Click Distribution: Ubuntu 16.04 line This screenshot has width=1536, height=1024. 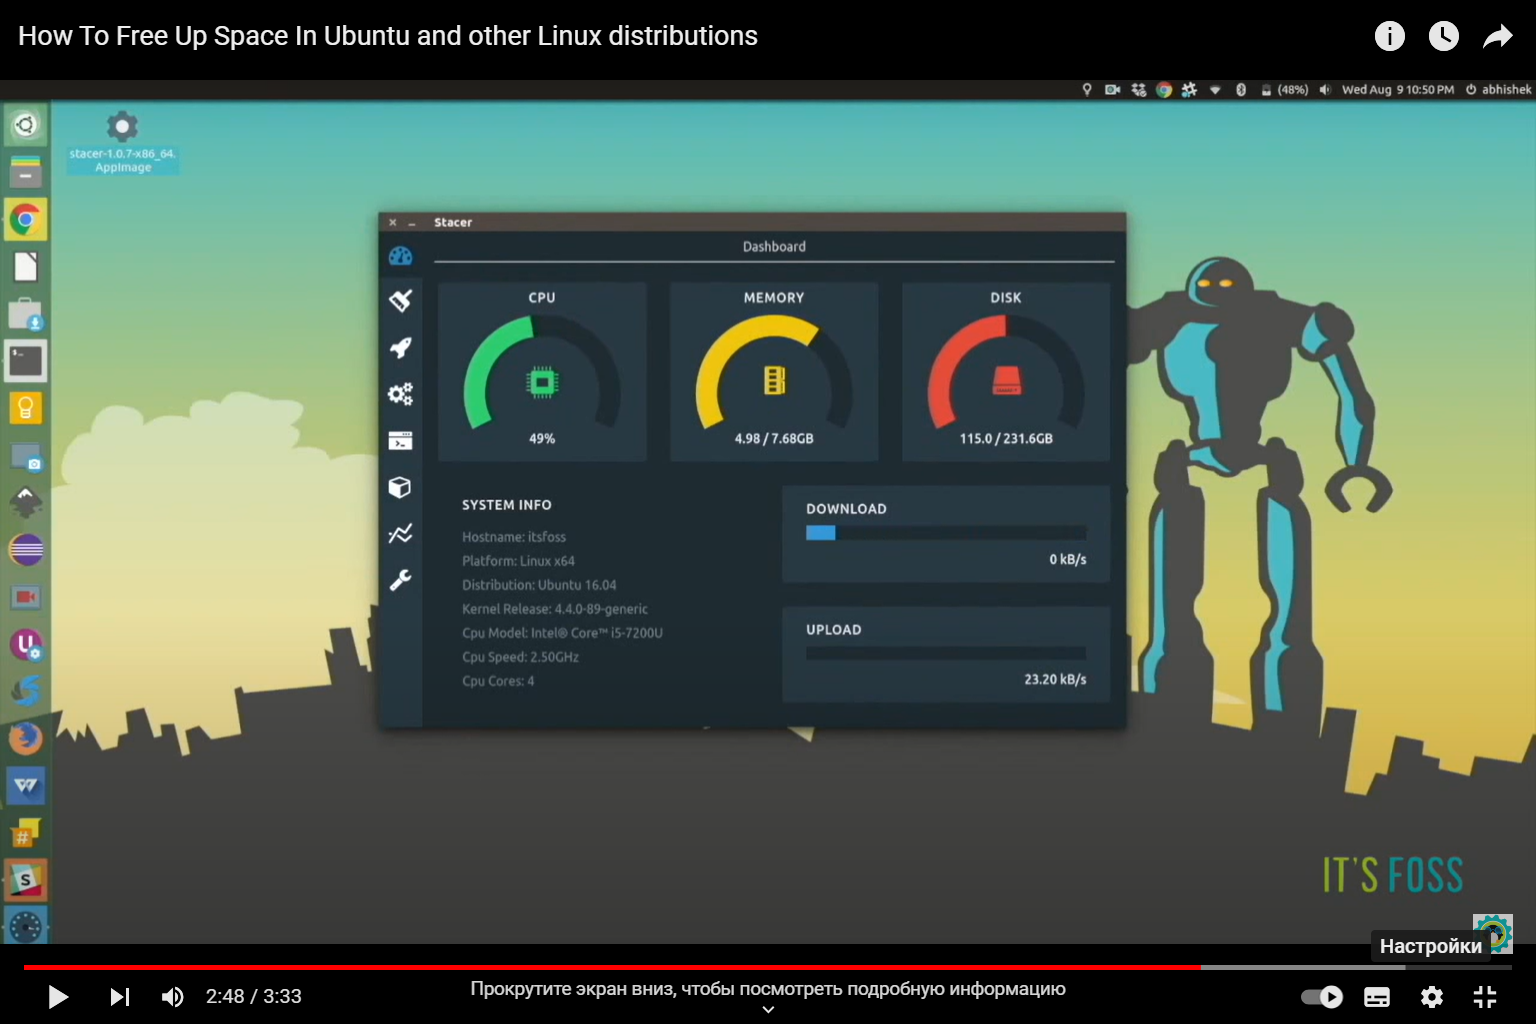(x=539, y=585)
